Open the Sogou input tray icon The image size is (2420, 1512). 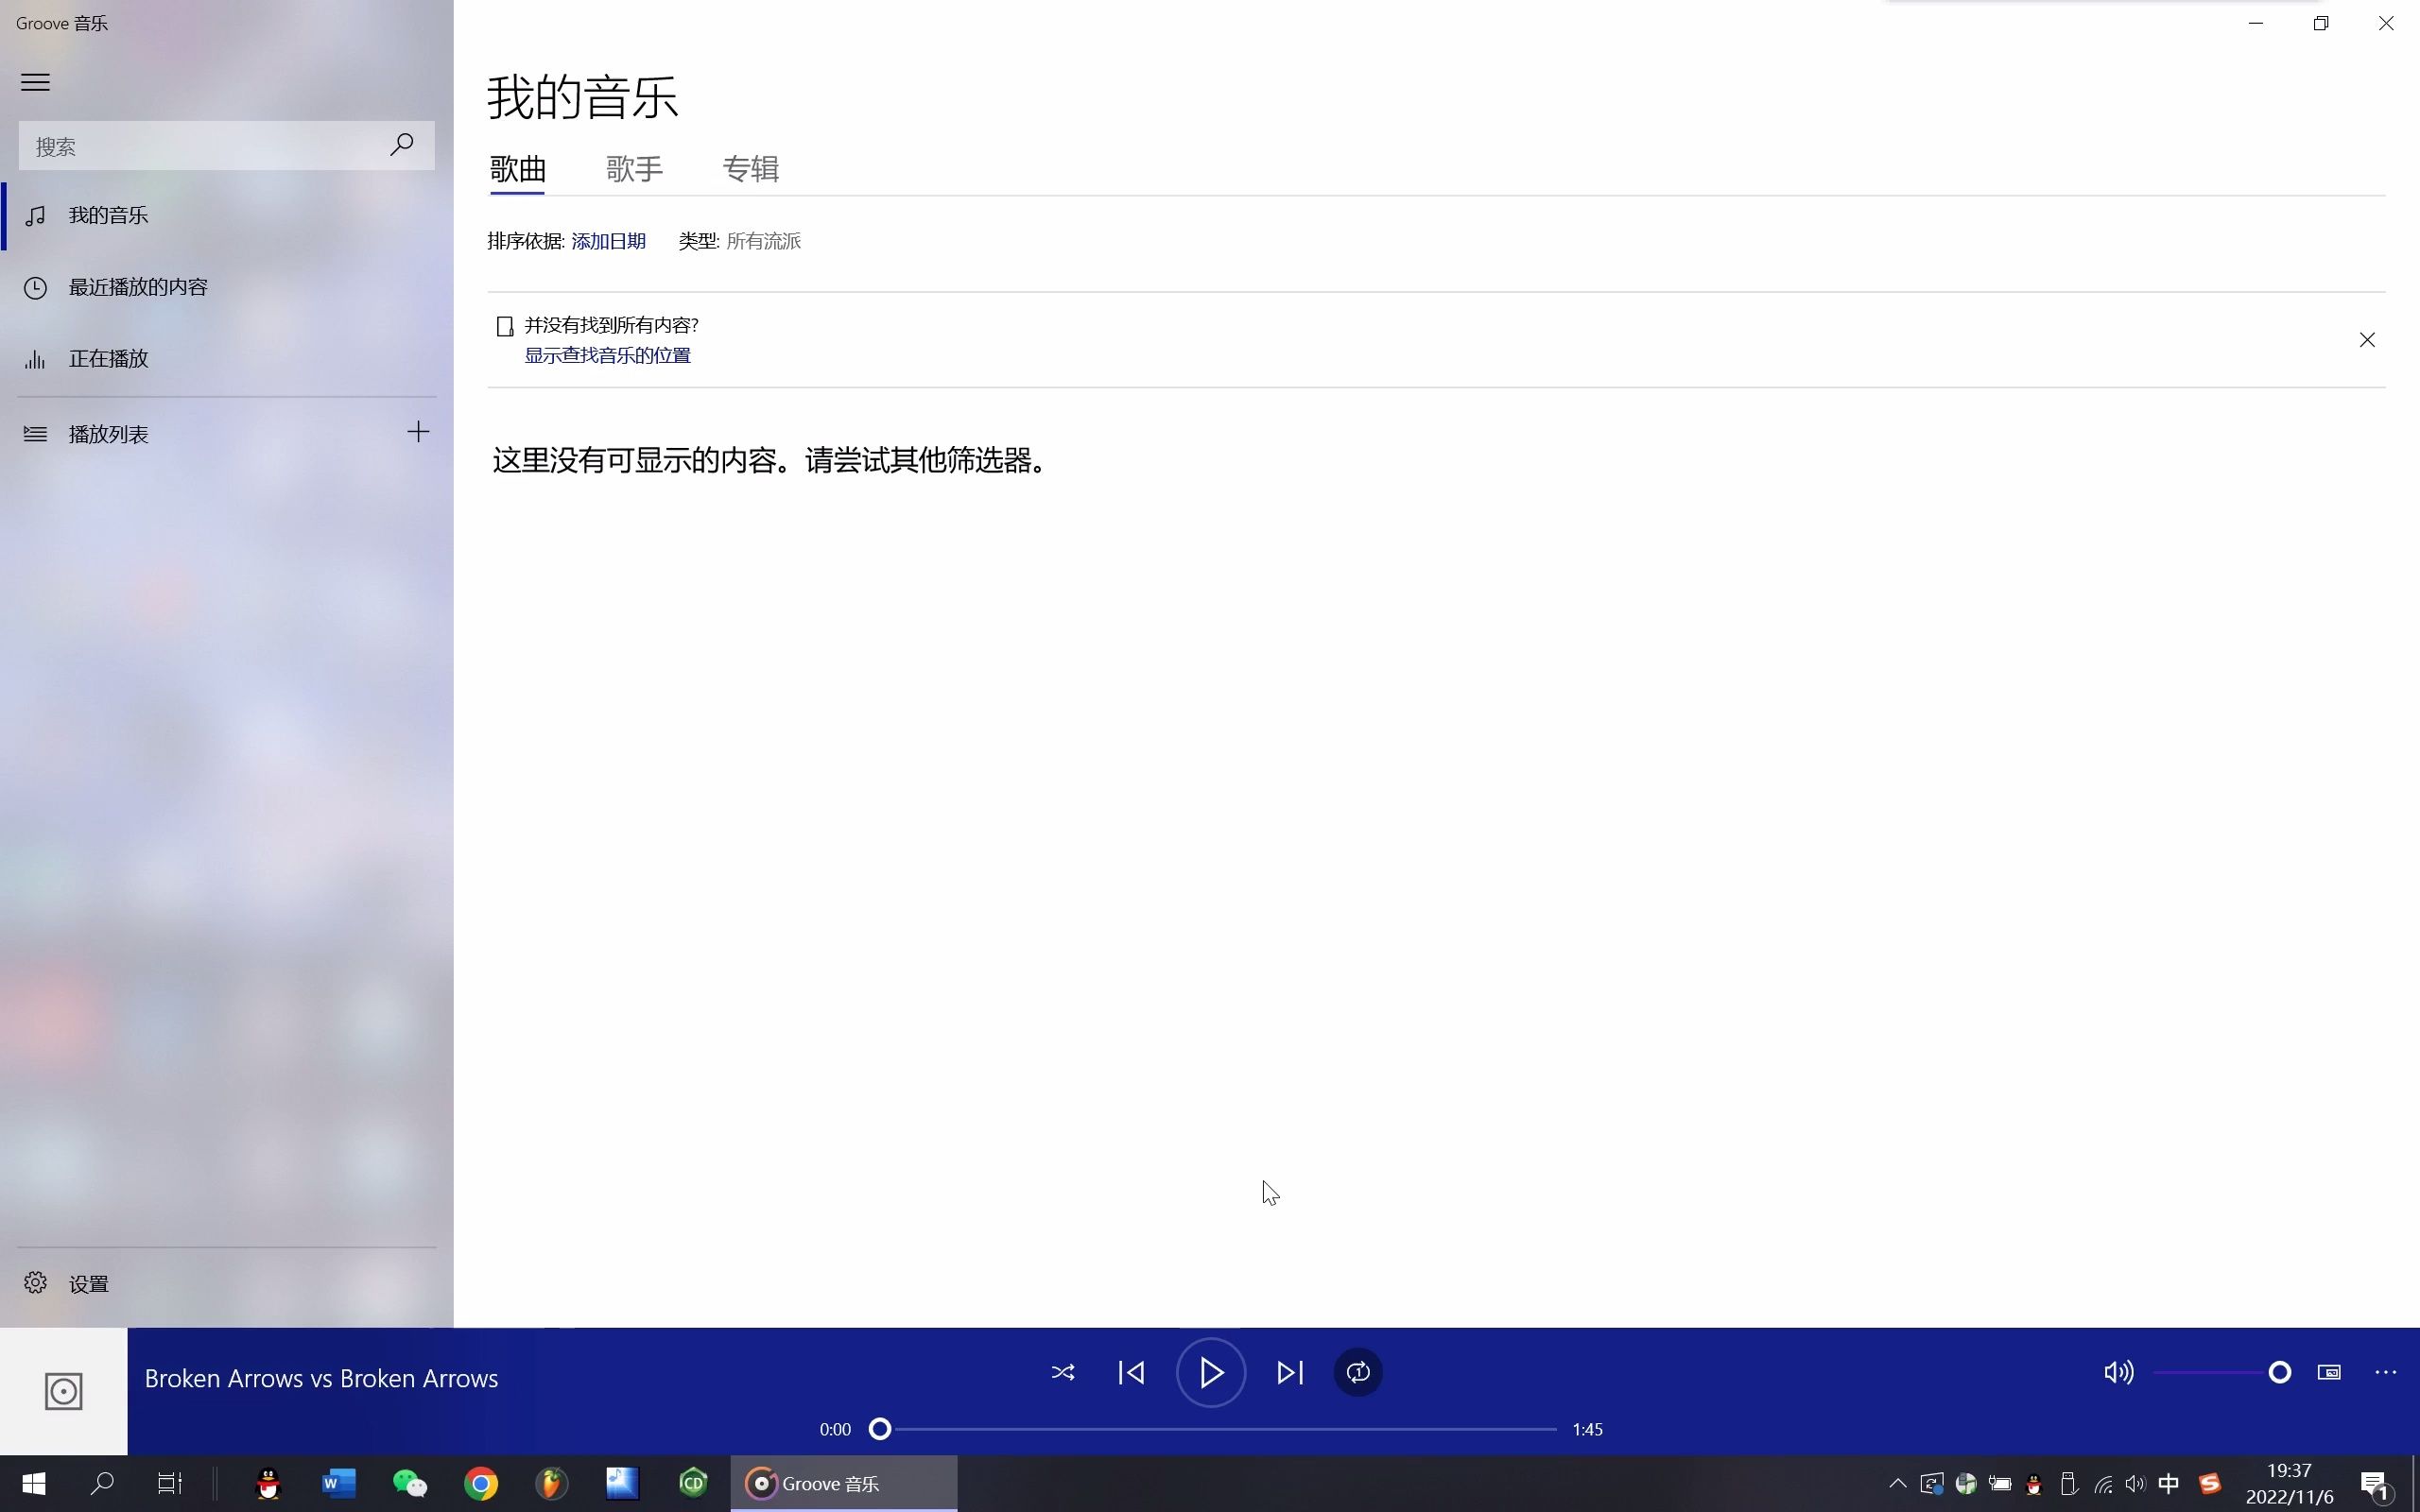[2210, 1483]
